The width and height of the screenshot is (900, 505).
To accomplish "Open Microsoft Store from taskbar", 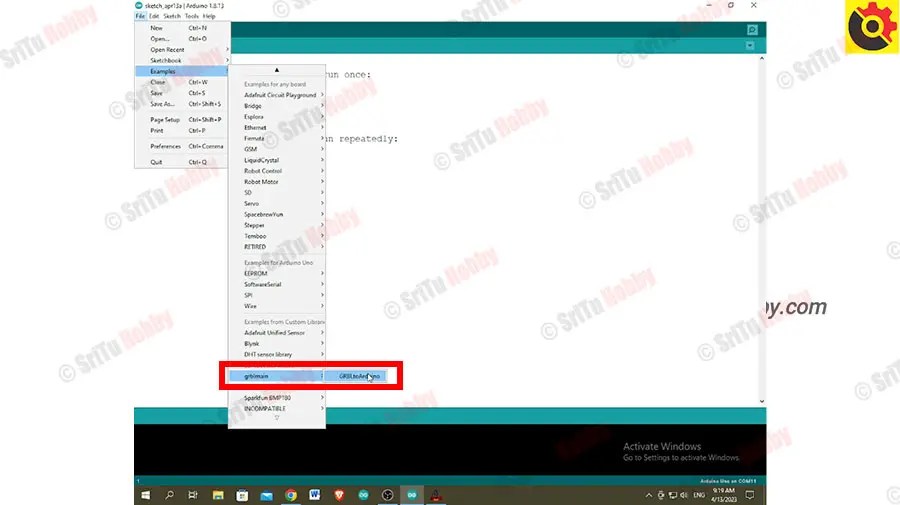I will [242, 495].
